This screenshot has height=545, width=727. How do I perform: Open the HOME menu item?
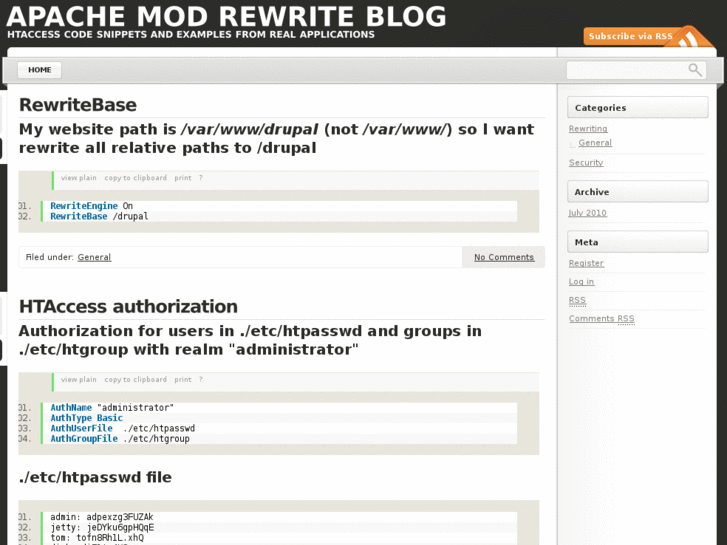(x=39, y=70)
